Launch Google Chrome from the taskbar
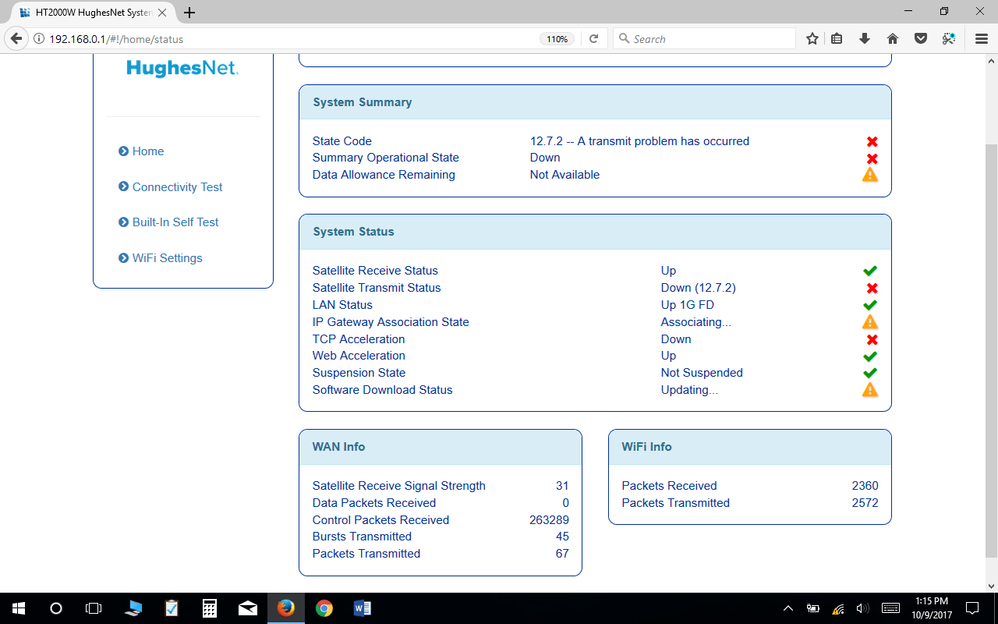The width and height of the screenshot is (998, 624). point(324,608)
